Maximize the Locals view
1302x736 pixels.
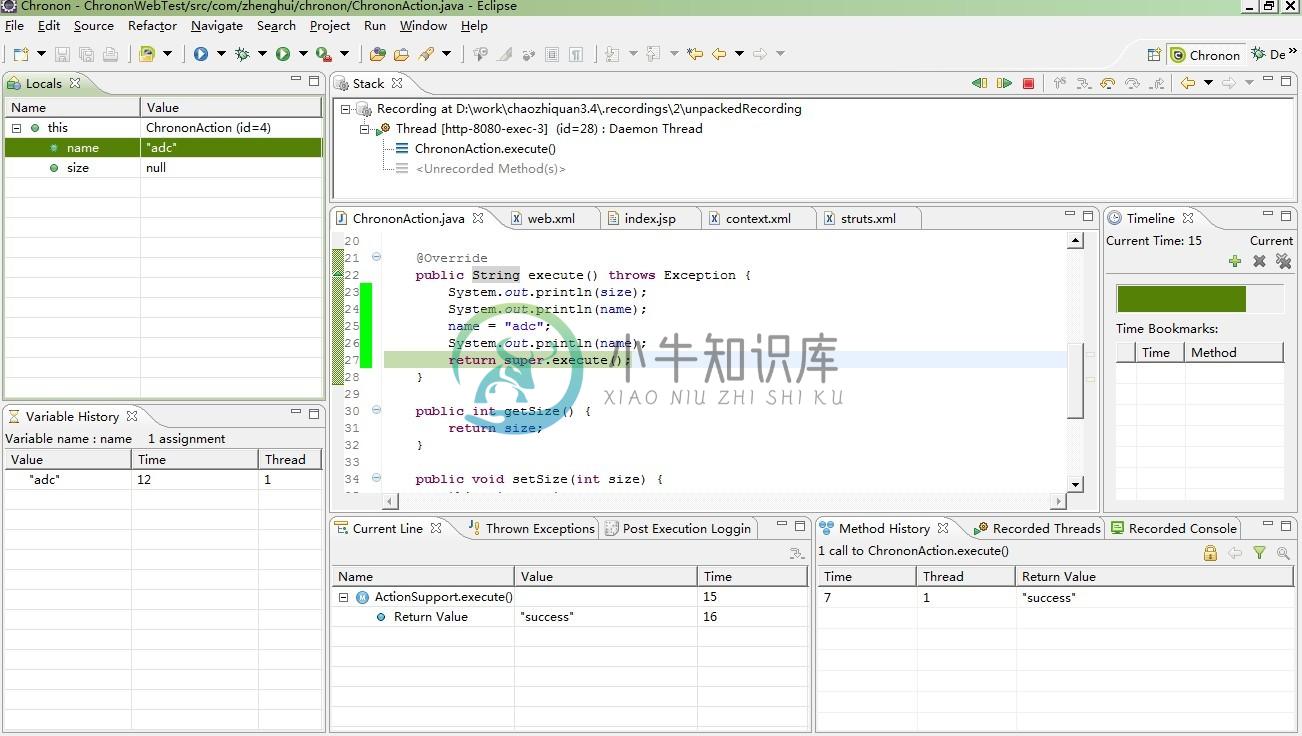click(314, 80)
